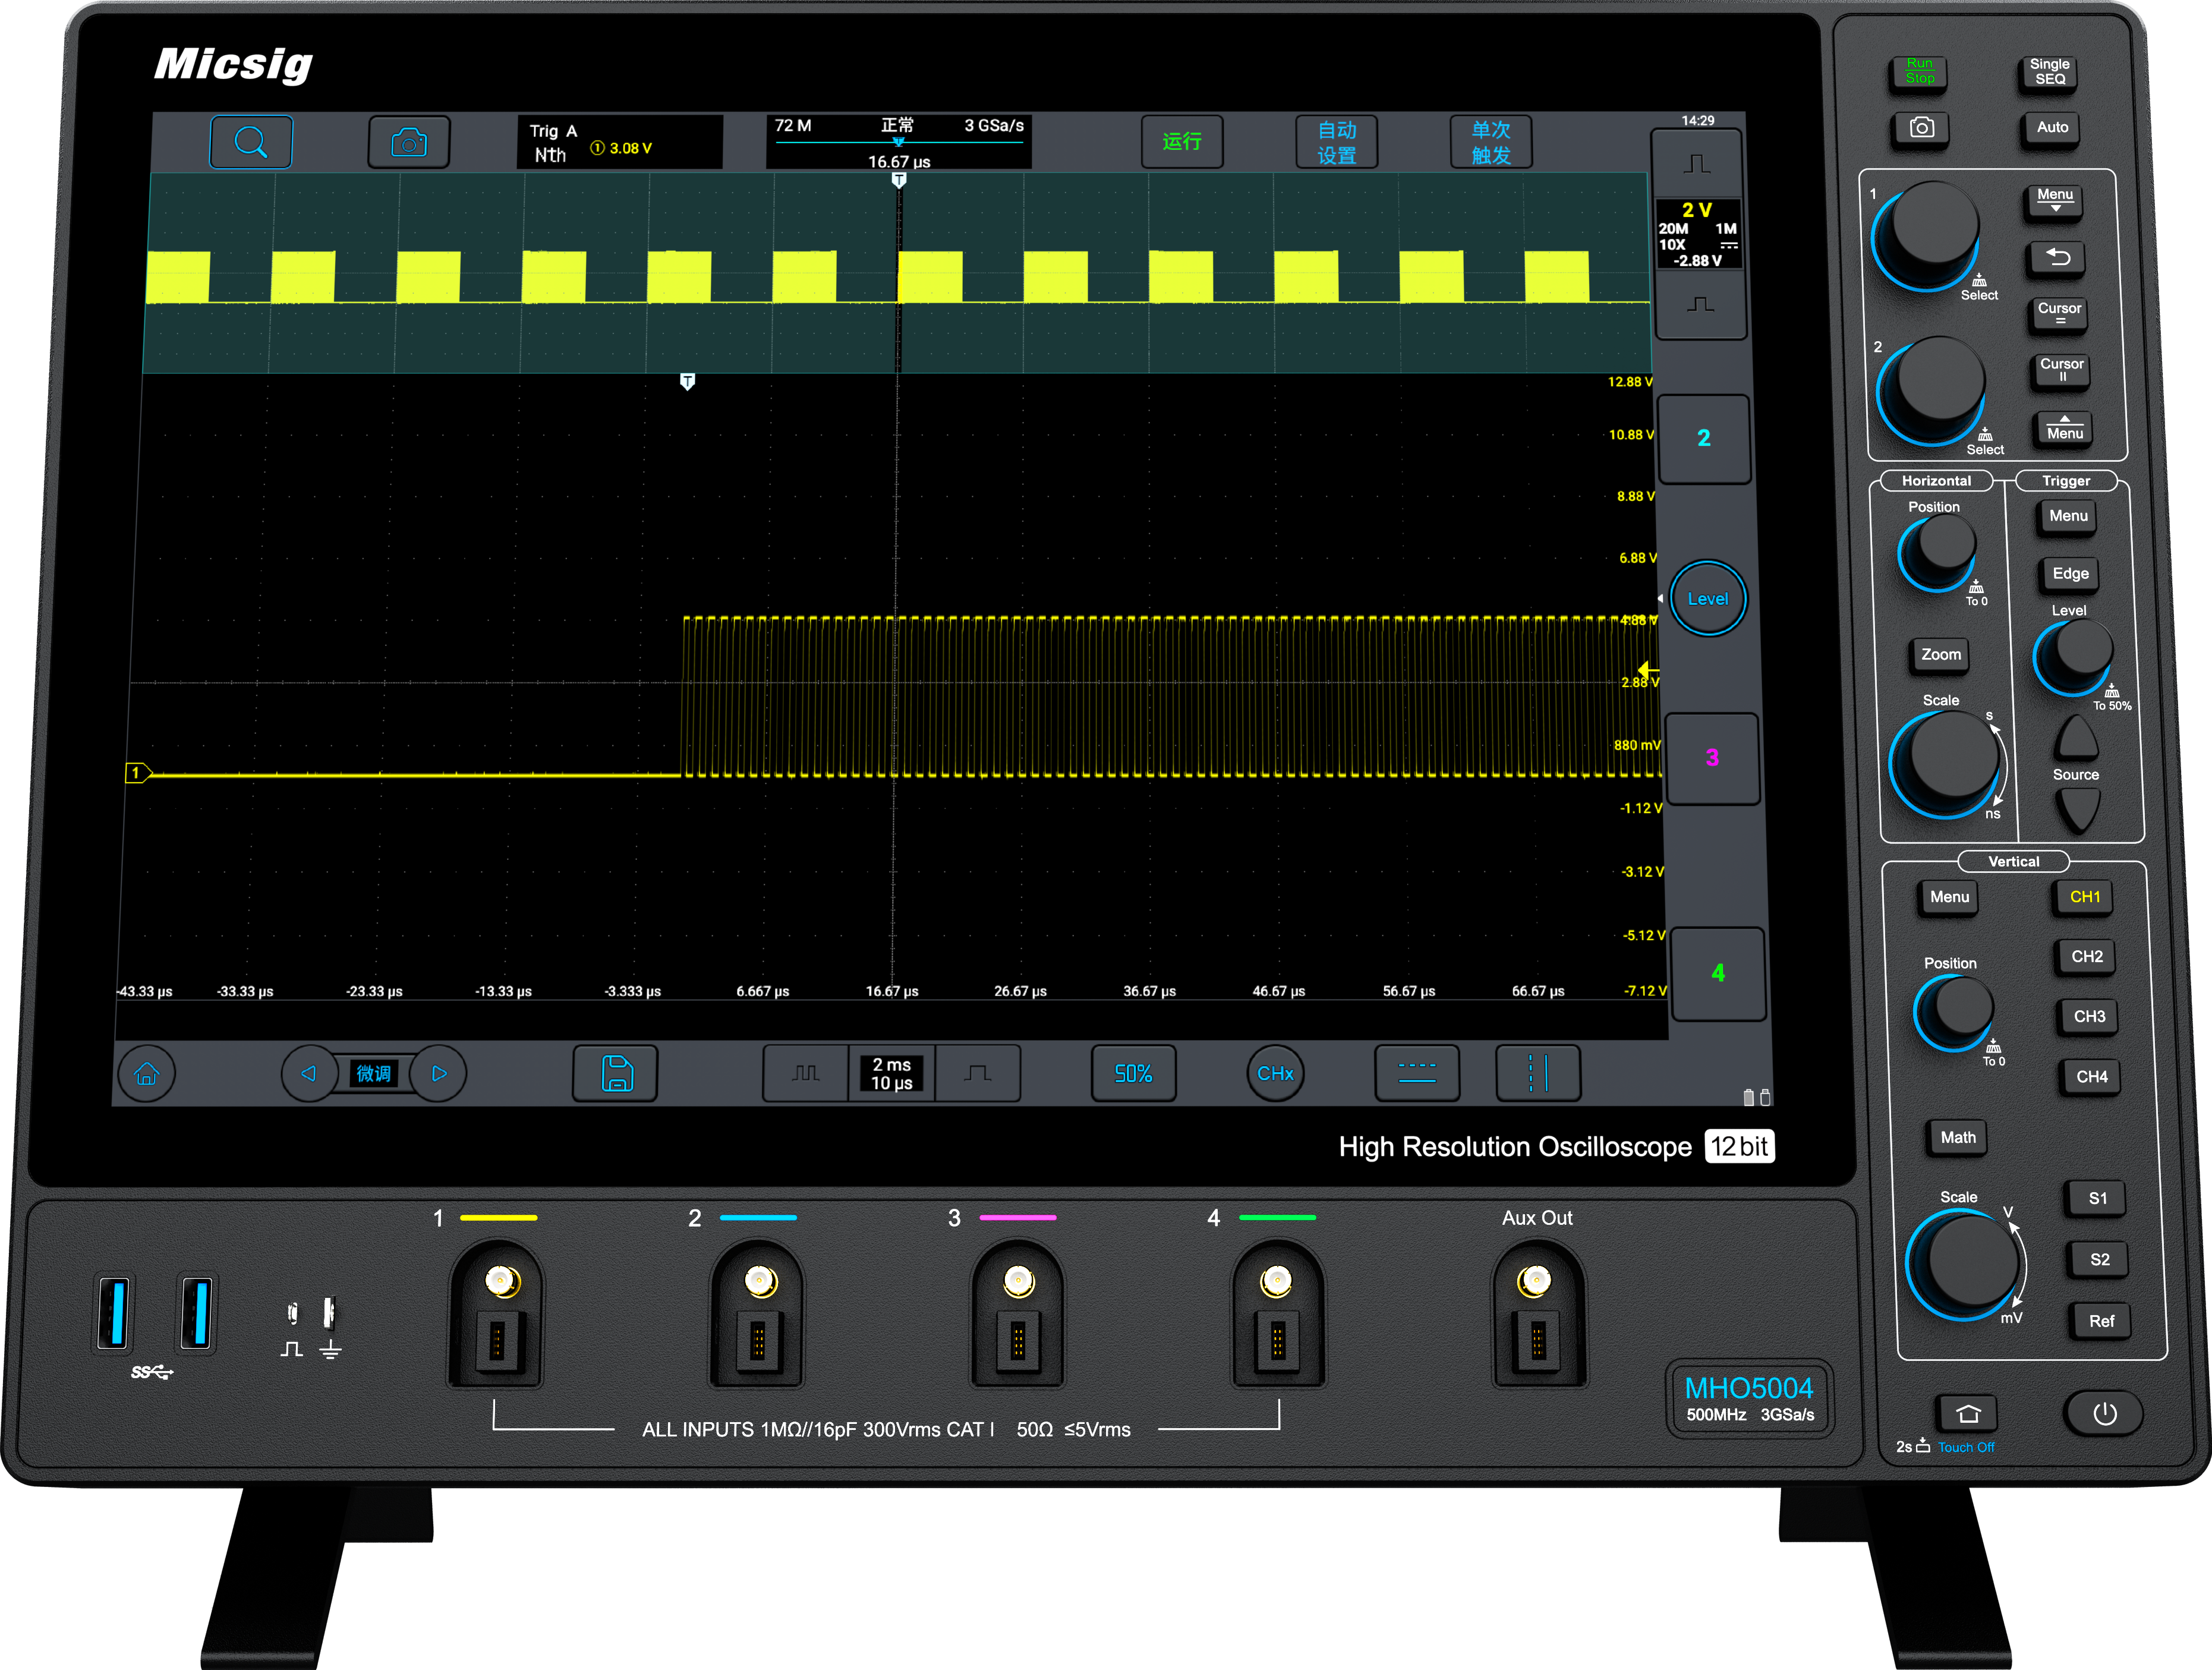Tap the circular Level control
The height and width of the screenshot is (1670, 2212).
(x=1707, y=598)
